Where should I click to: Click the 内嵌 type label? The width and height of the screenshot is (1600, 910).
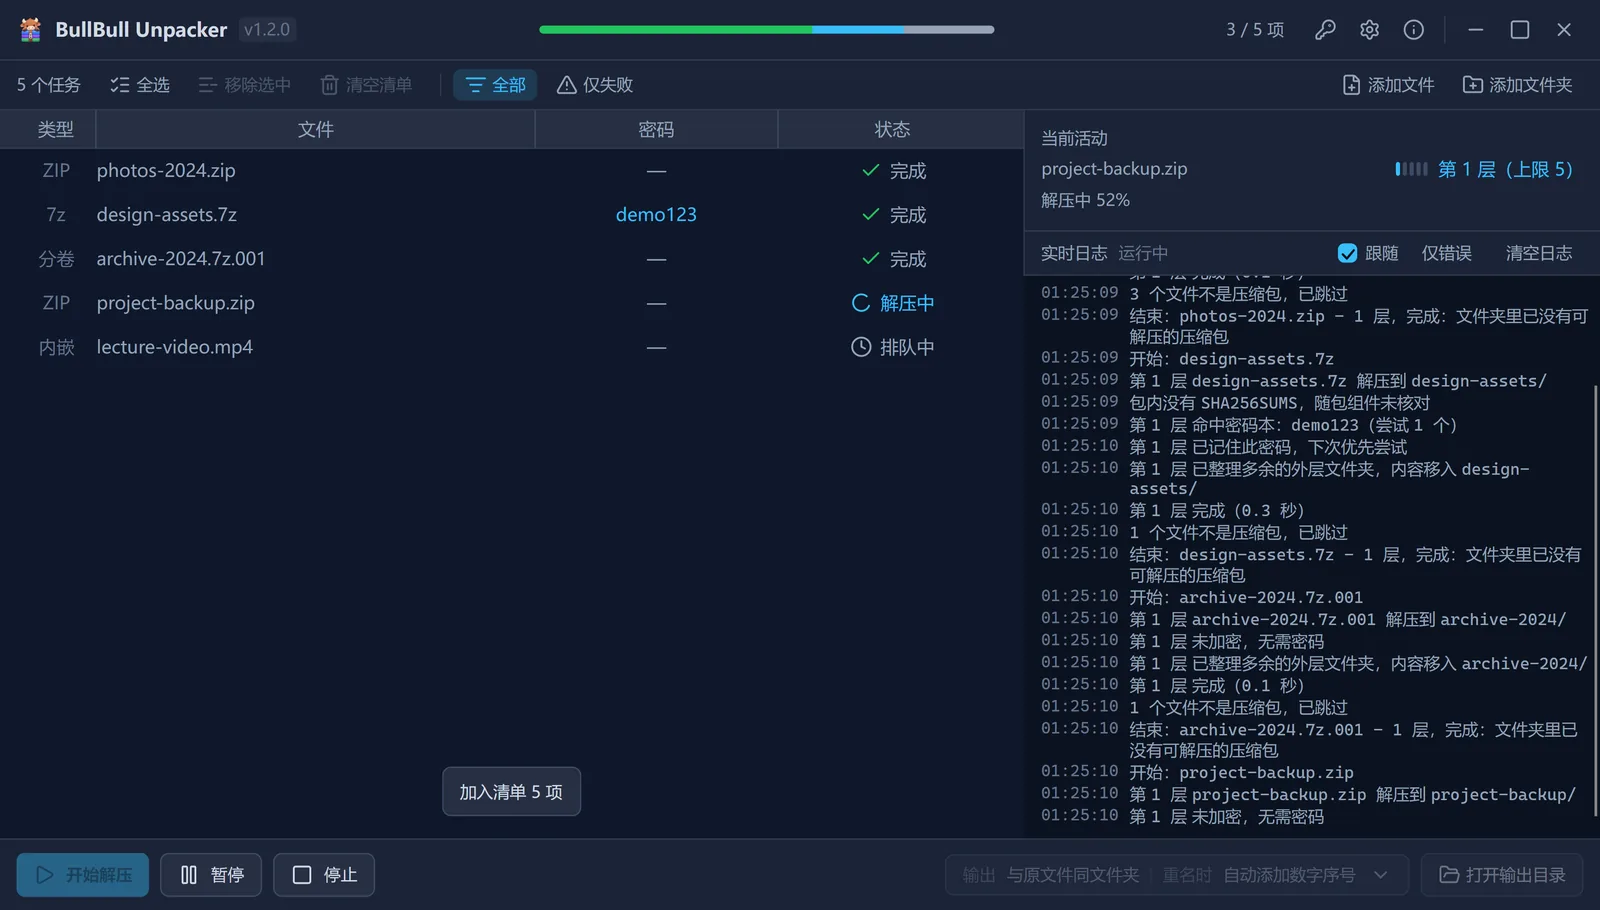(56, 347)
